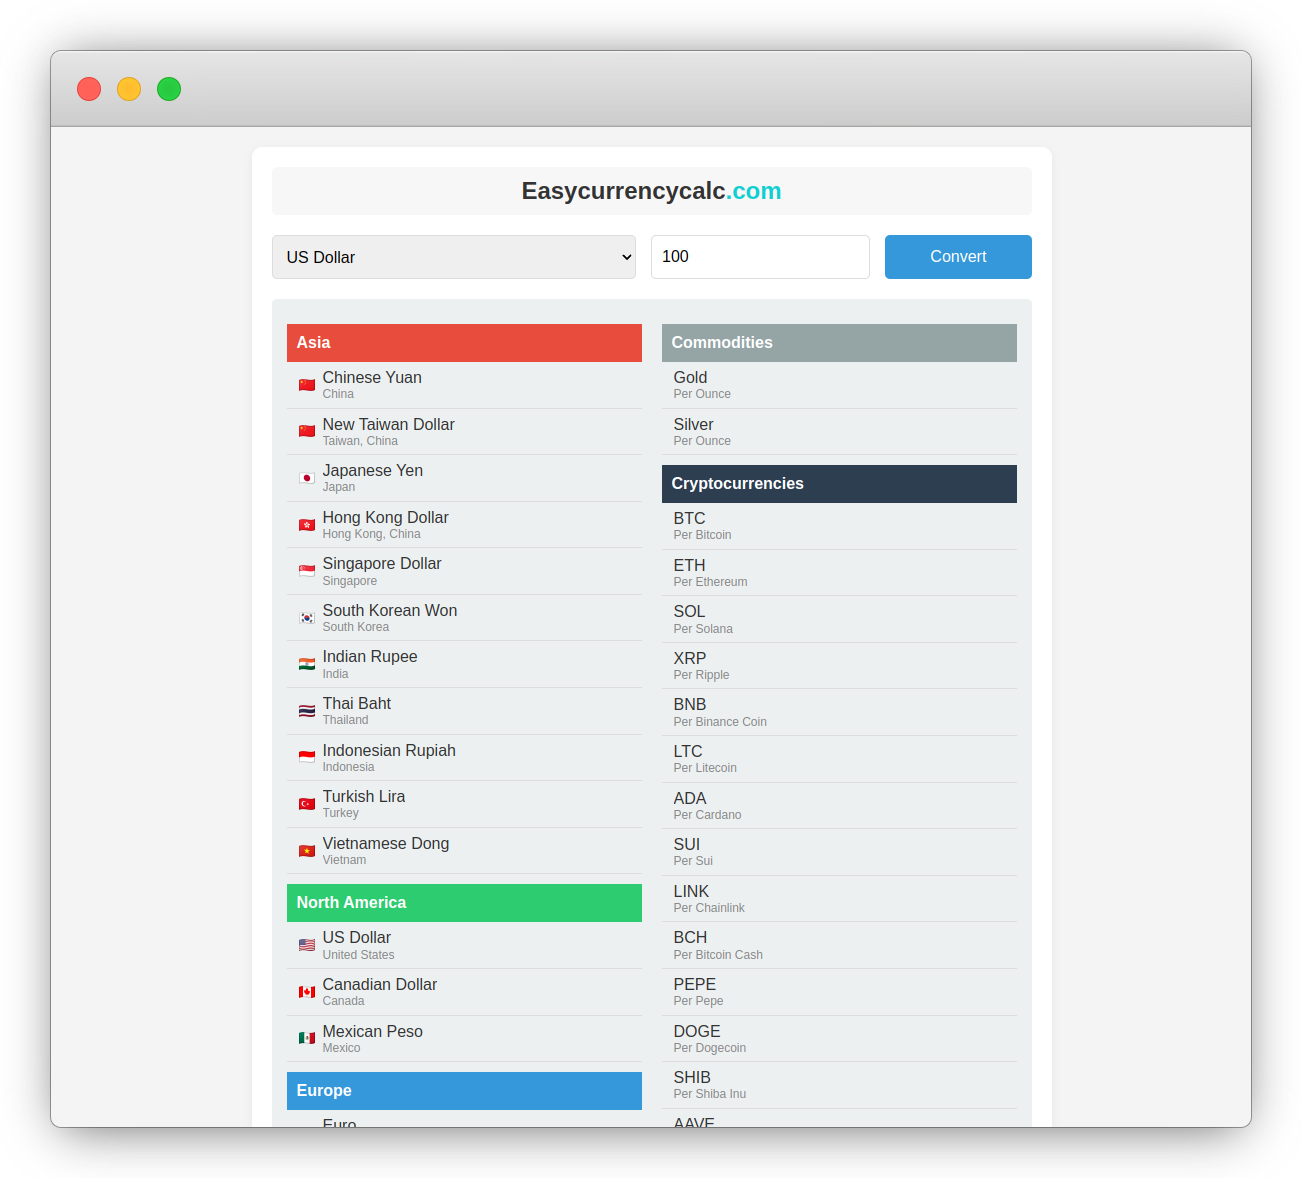This screenshot has width=1302, height=1178.
Task: Open the US Dollar currency dropdown
Action: 454,257
